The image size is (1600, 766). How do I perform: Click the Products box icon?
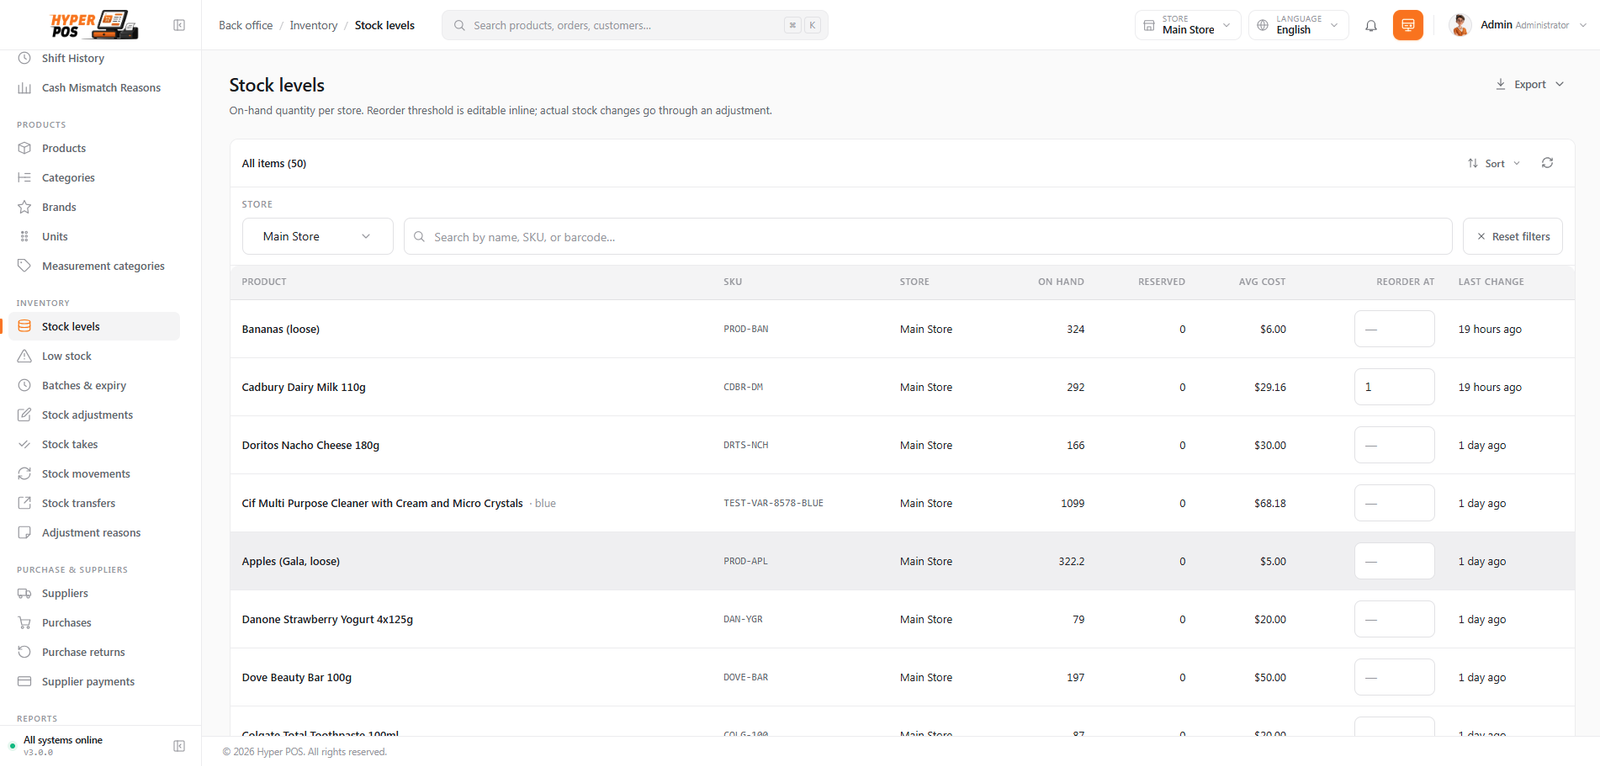point(24,148)
